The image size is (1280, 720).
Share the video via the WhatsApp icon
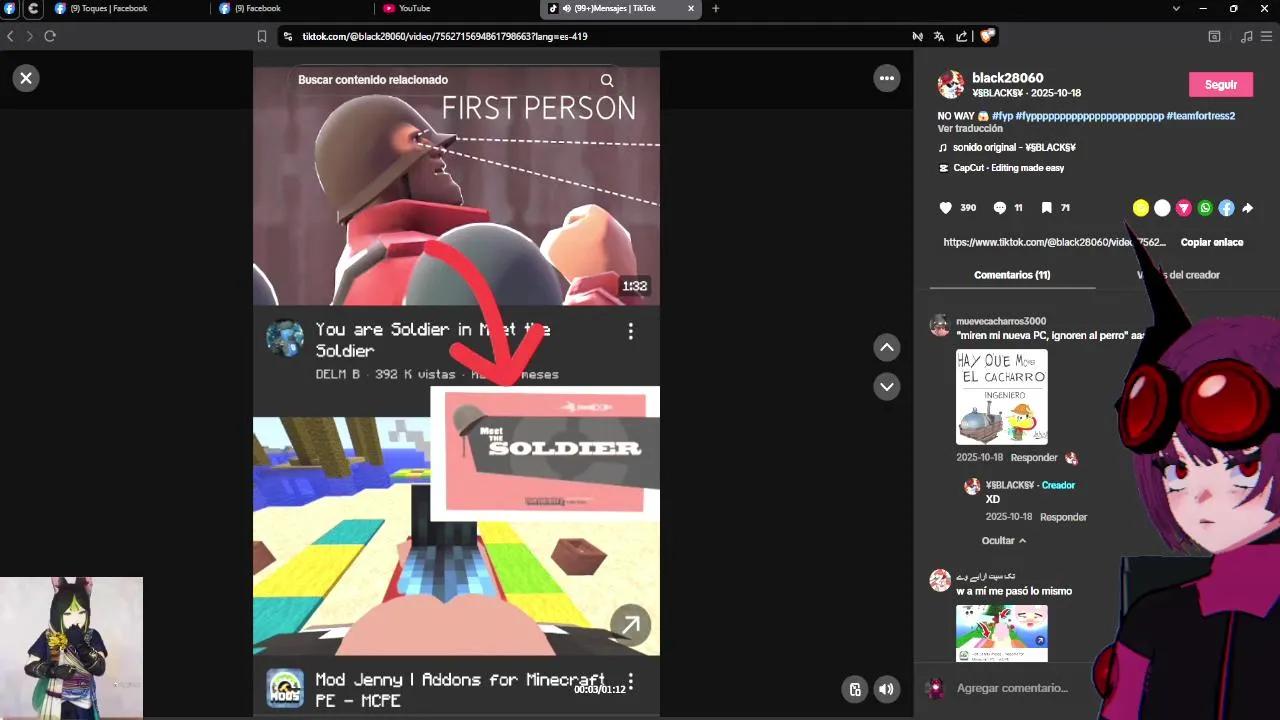coord(1205,208)
